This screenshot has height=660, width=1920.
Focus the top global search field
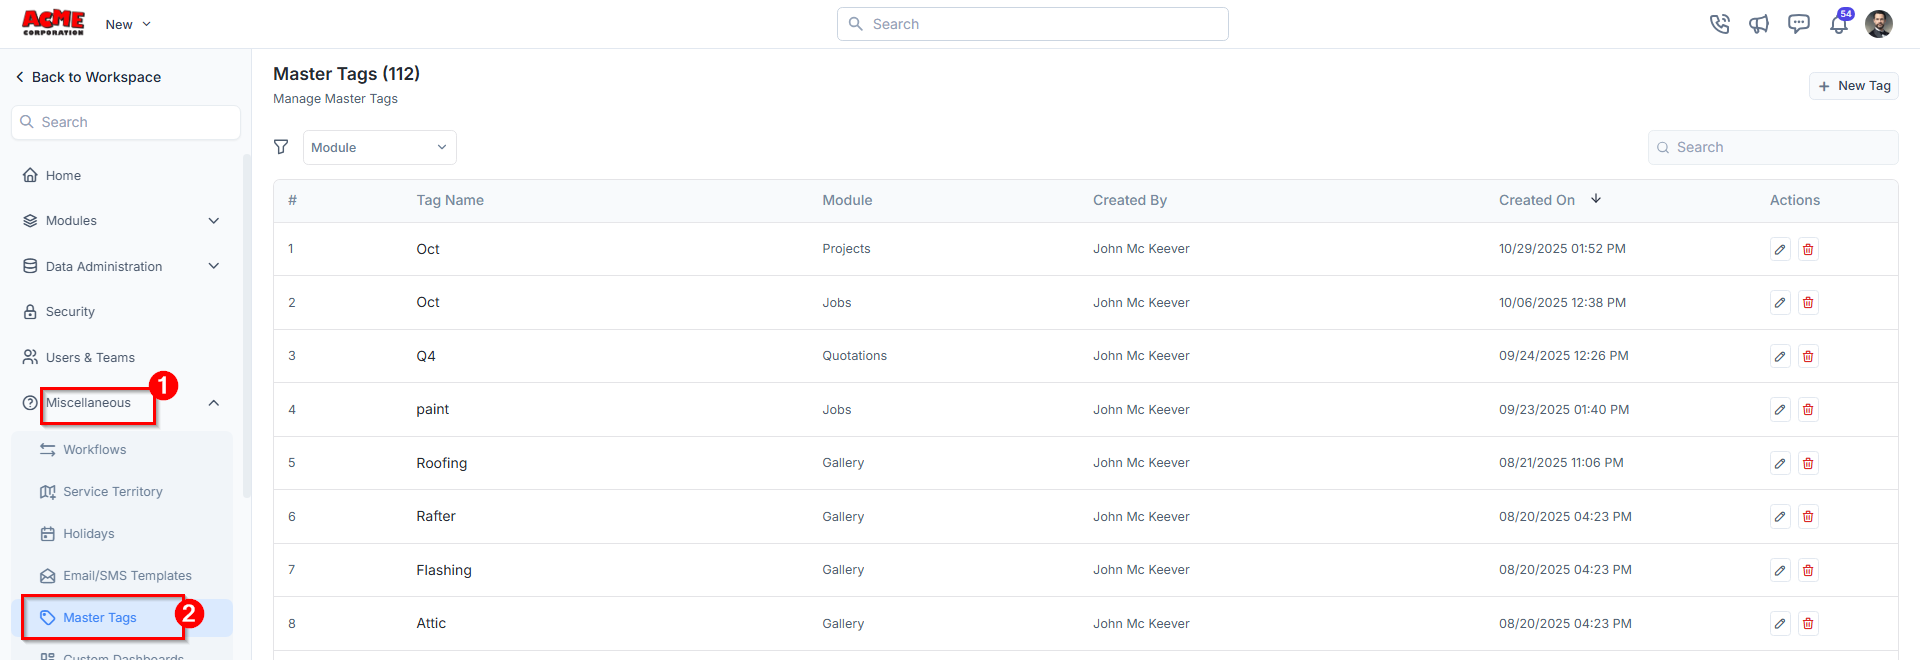point(1032,24)
